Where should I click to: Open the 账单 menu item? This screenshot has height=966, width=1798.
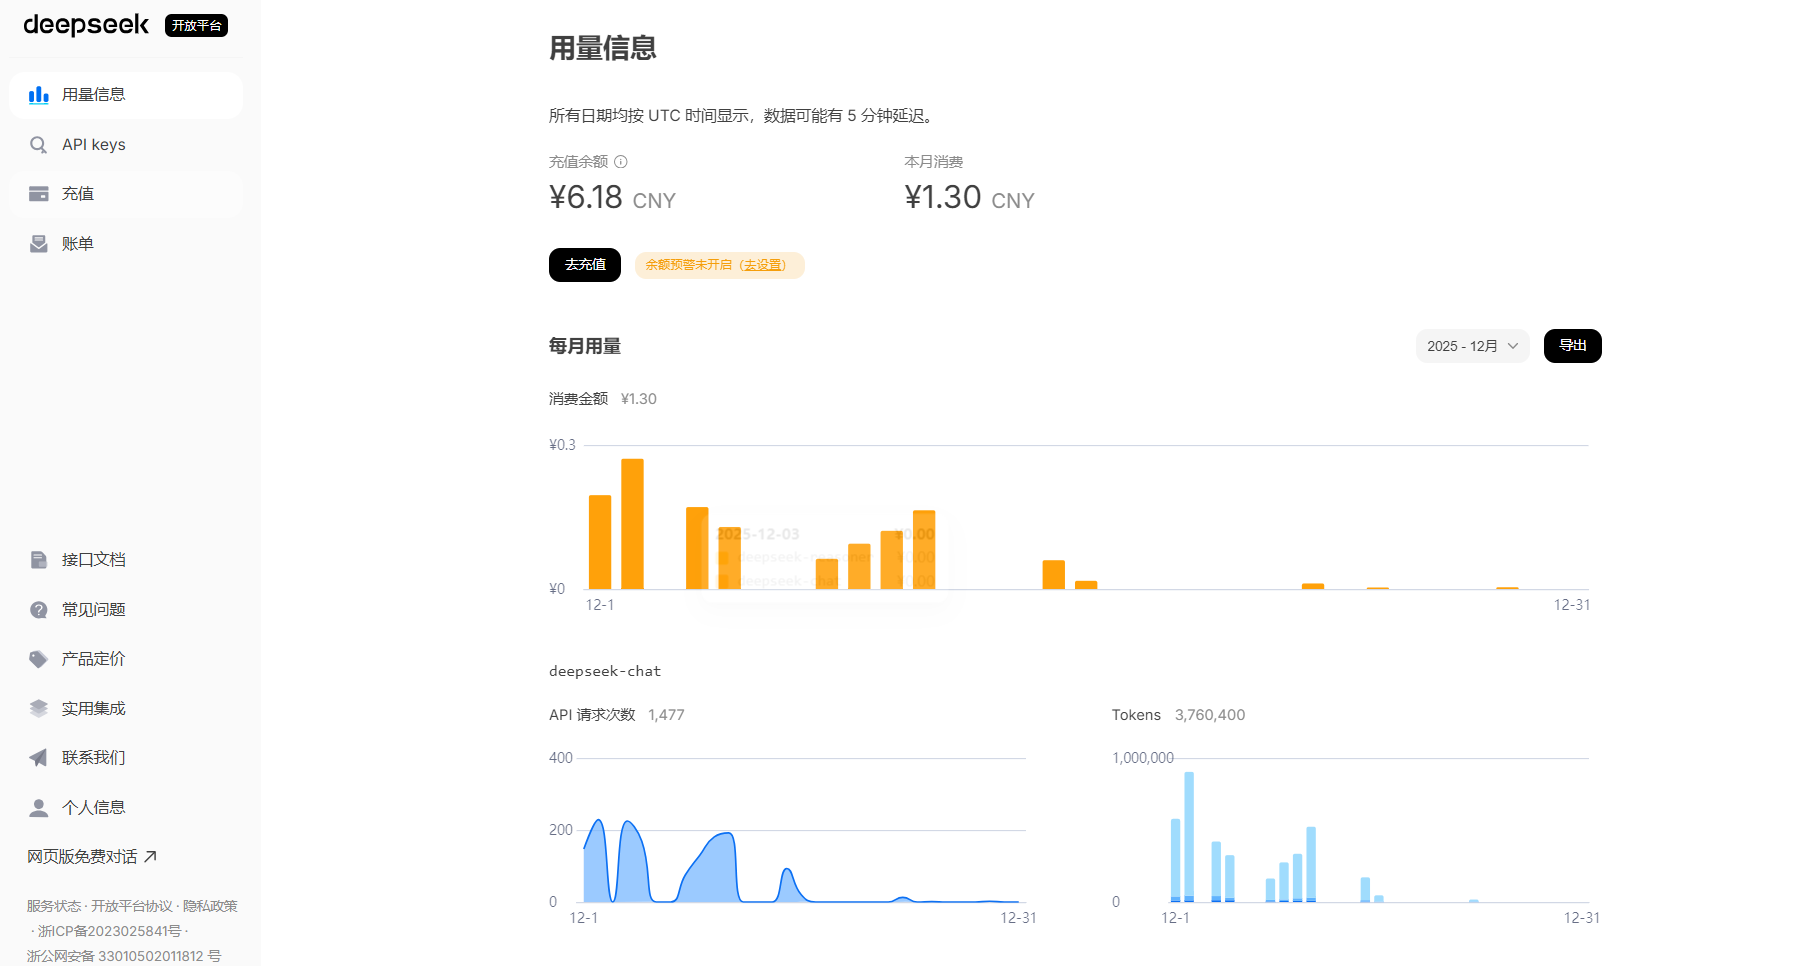pyautogui.click(x=126, y=244)
